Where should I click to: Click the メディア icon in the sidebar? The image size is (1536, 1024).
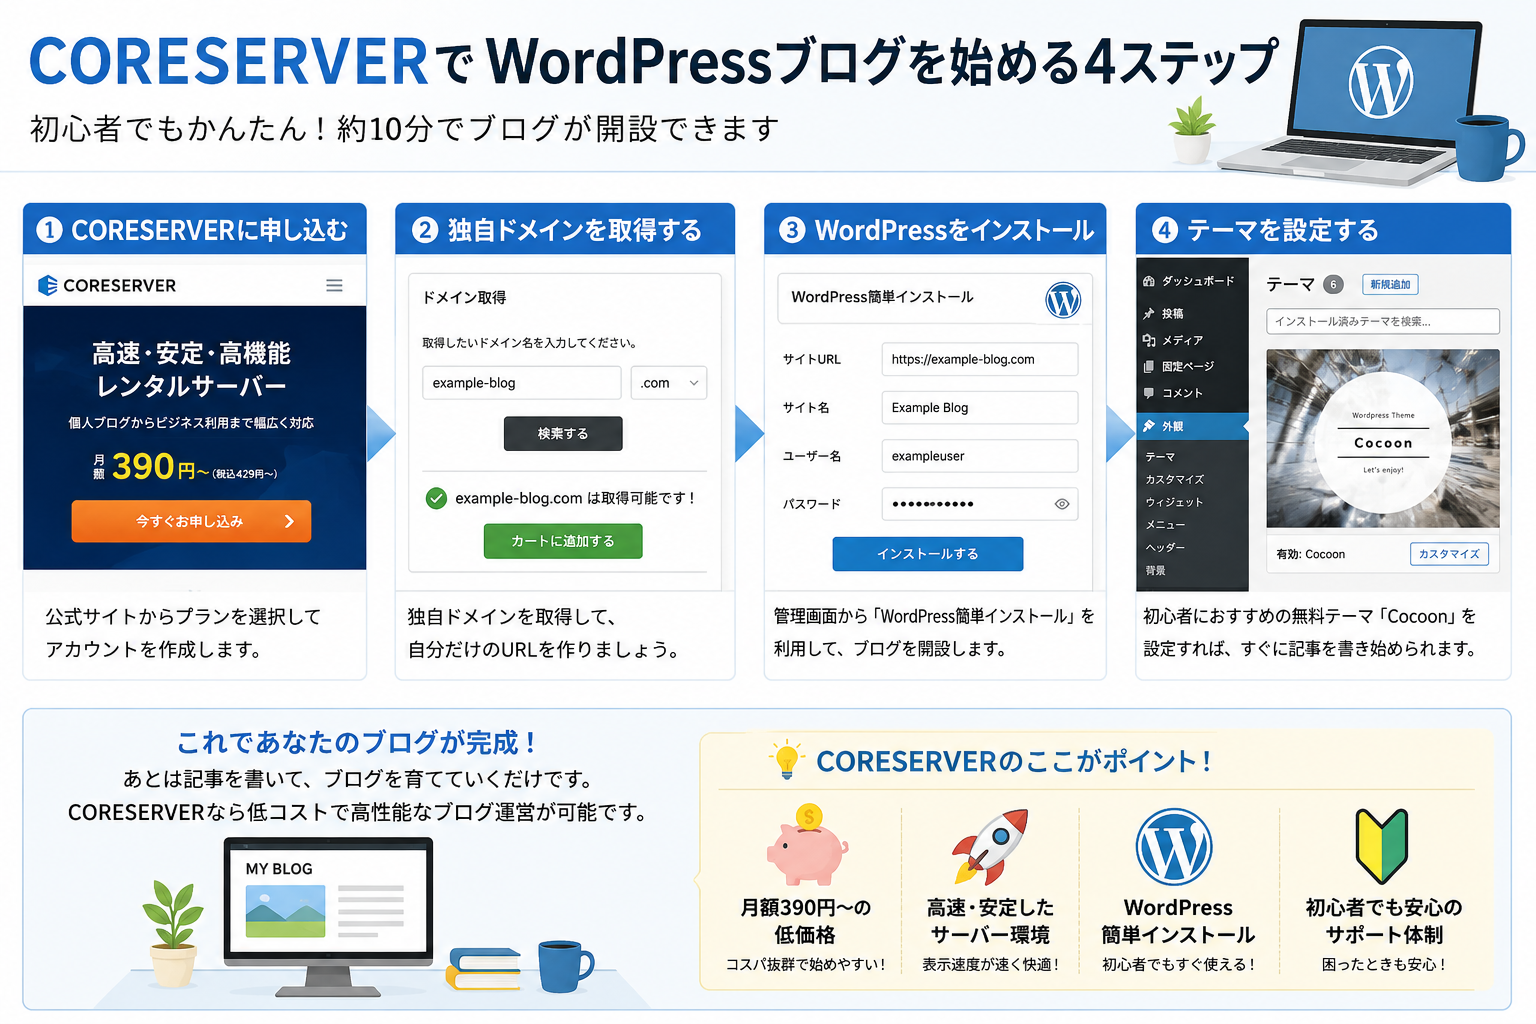point(1149,340)
